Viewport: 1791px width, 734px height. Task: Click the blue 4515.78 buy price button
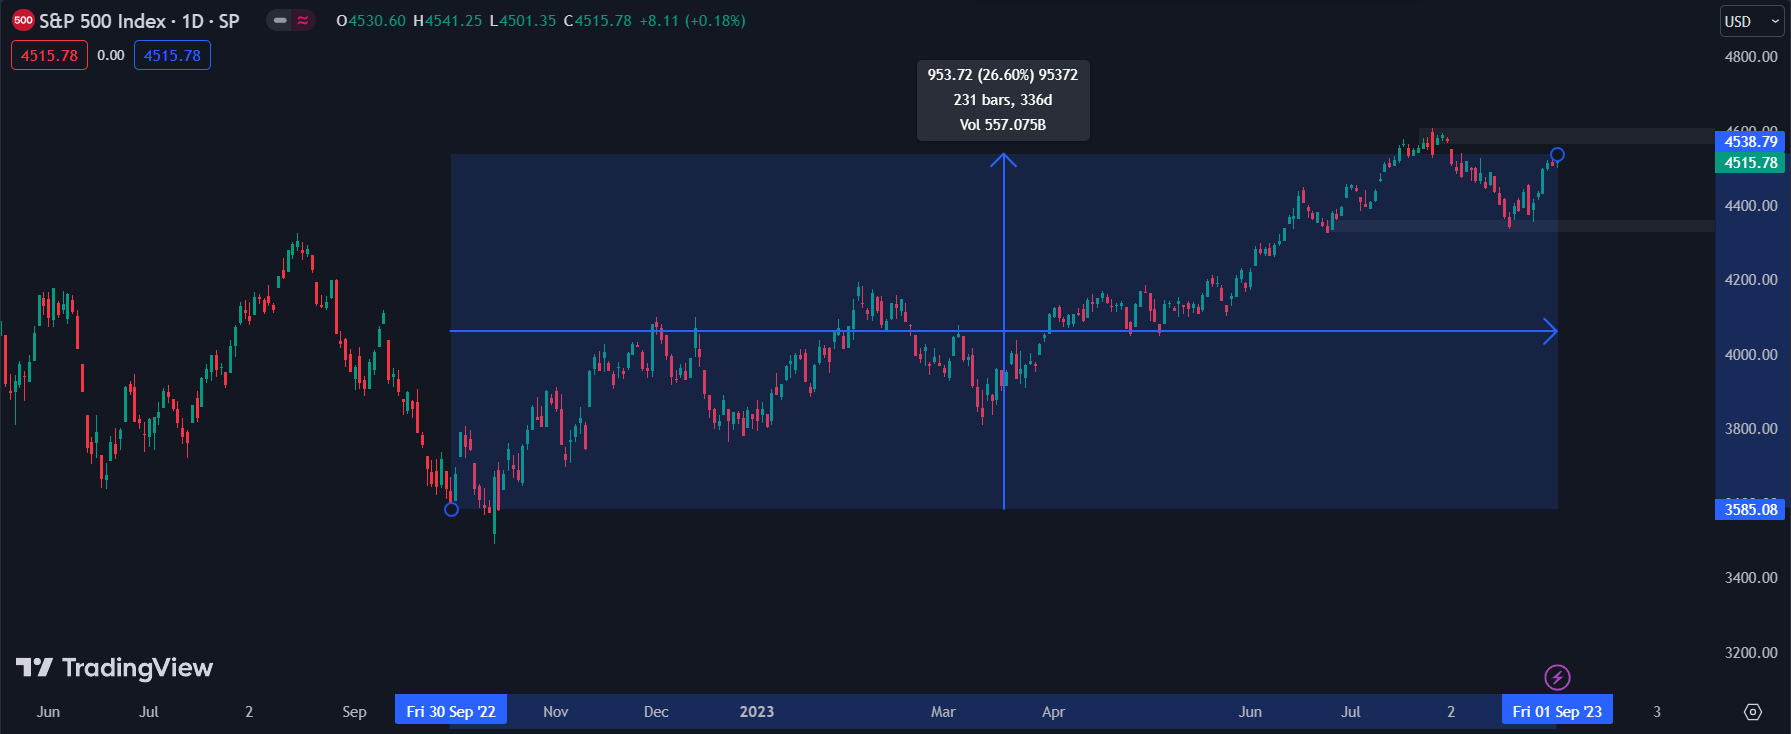(172, 55)
